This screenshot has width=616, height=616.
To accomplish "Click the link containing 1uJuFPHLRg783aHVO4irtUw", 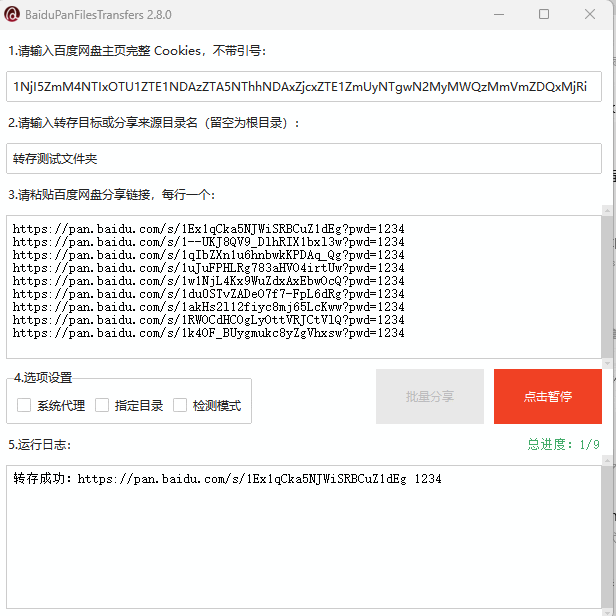I will (x=209, y=268).
